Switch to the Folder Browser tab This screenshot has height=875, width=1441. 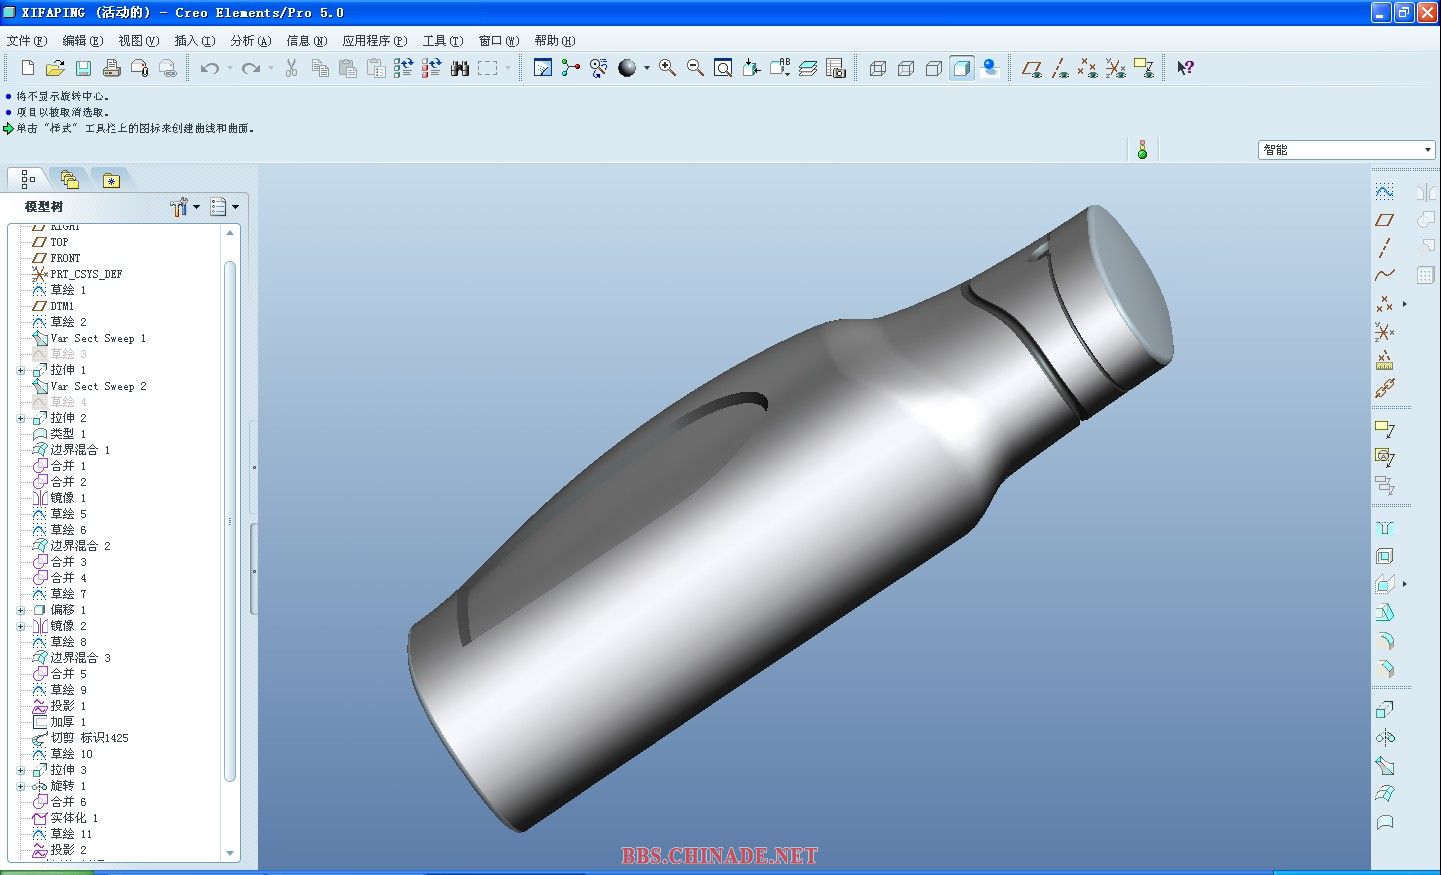(x=69, y=180)
